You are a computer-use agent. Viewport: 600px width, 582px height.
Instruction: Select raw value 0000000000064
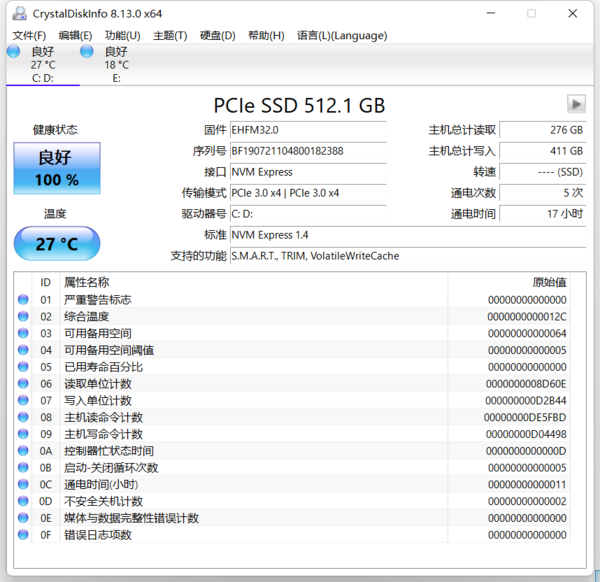(527, 333)
